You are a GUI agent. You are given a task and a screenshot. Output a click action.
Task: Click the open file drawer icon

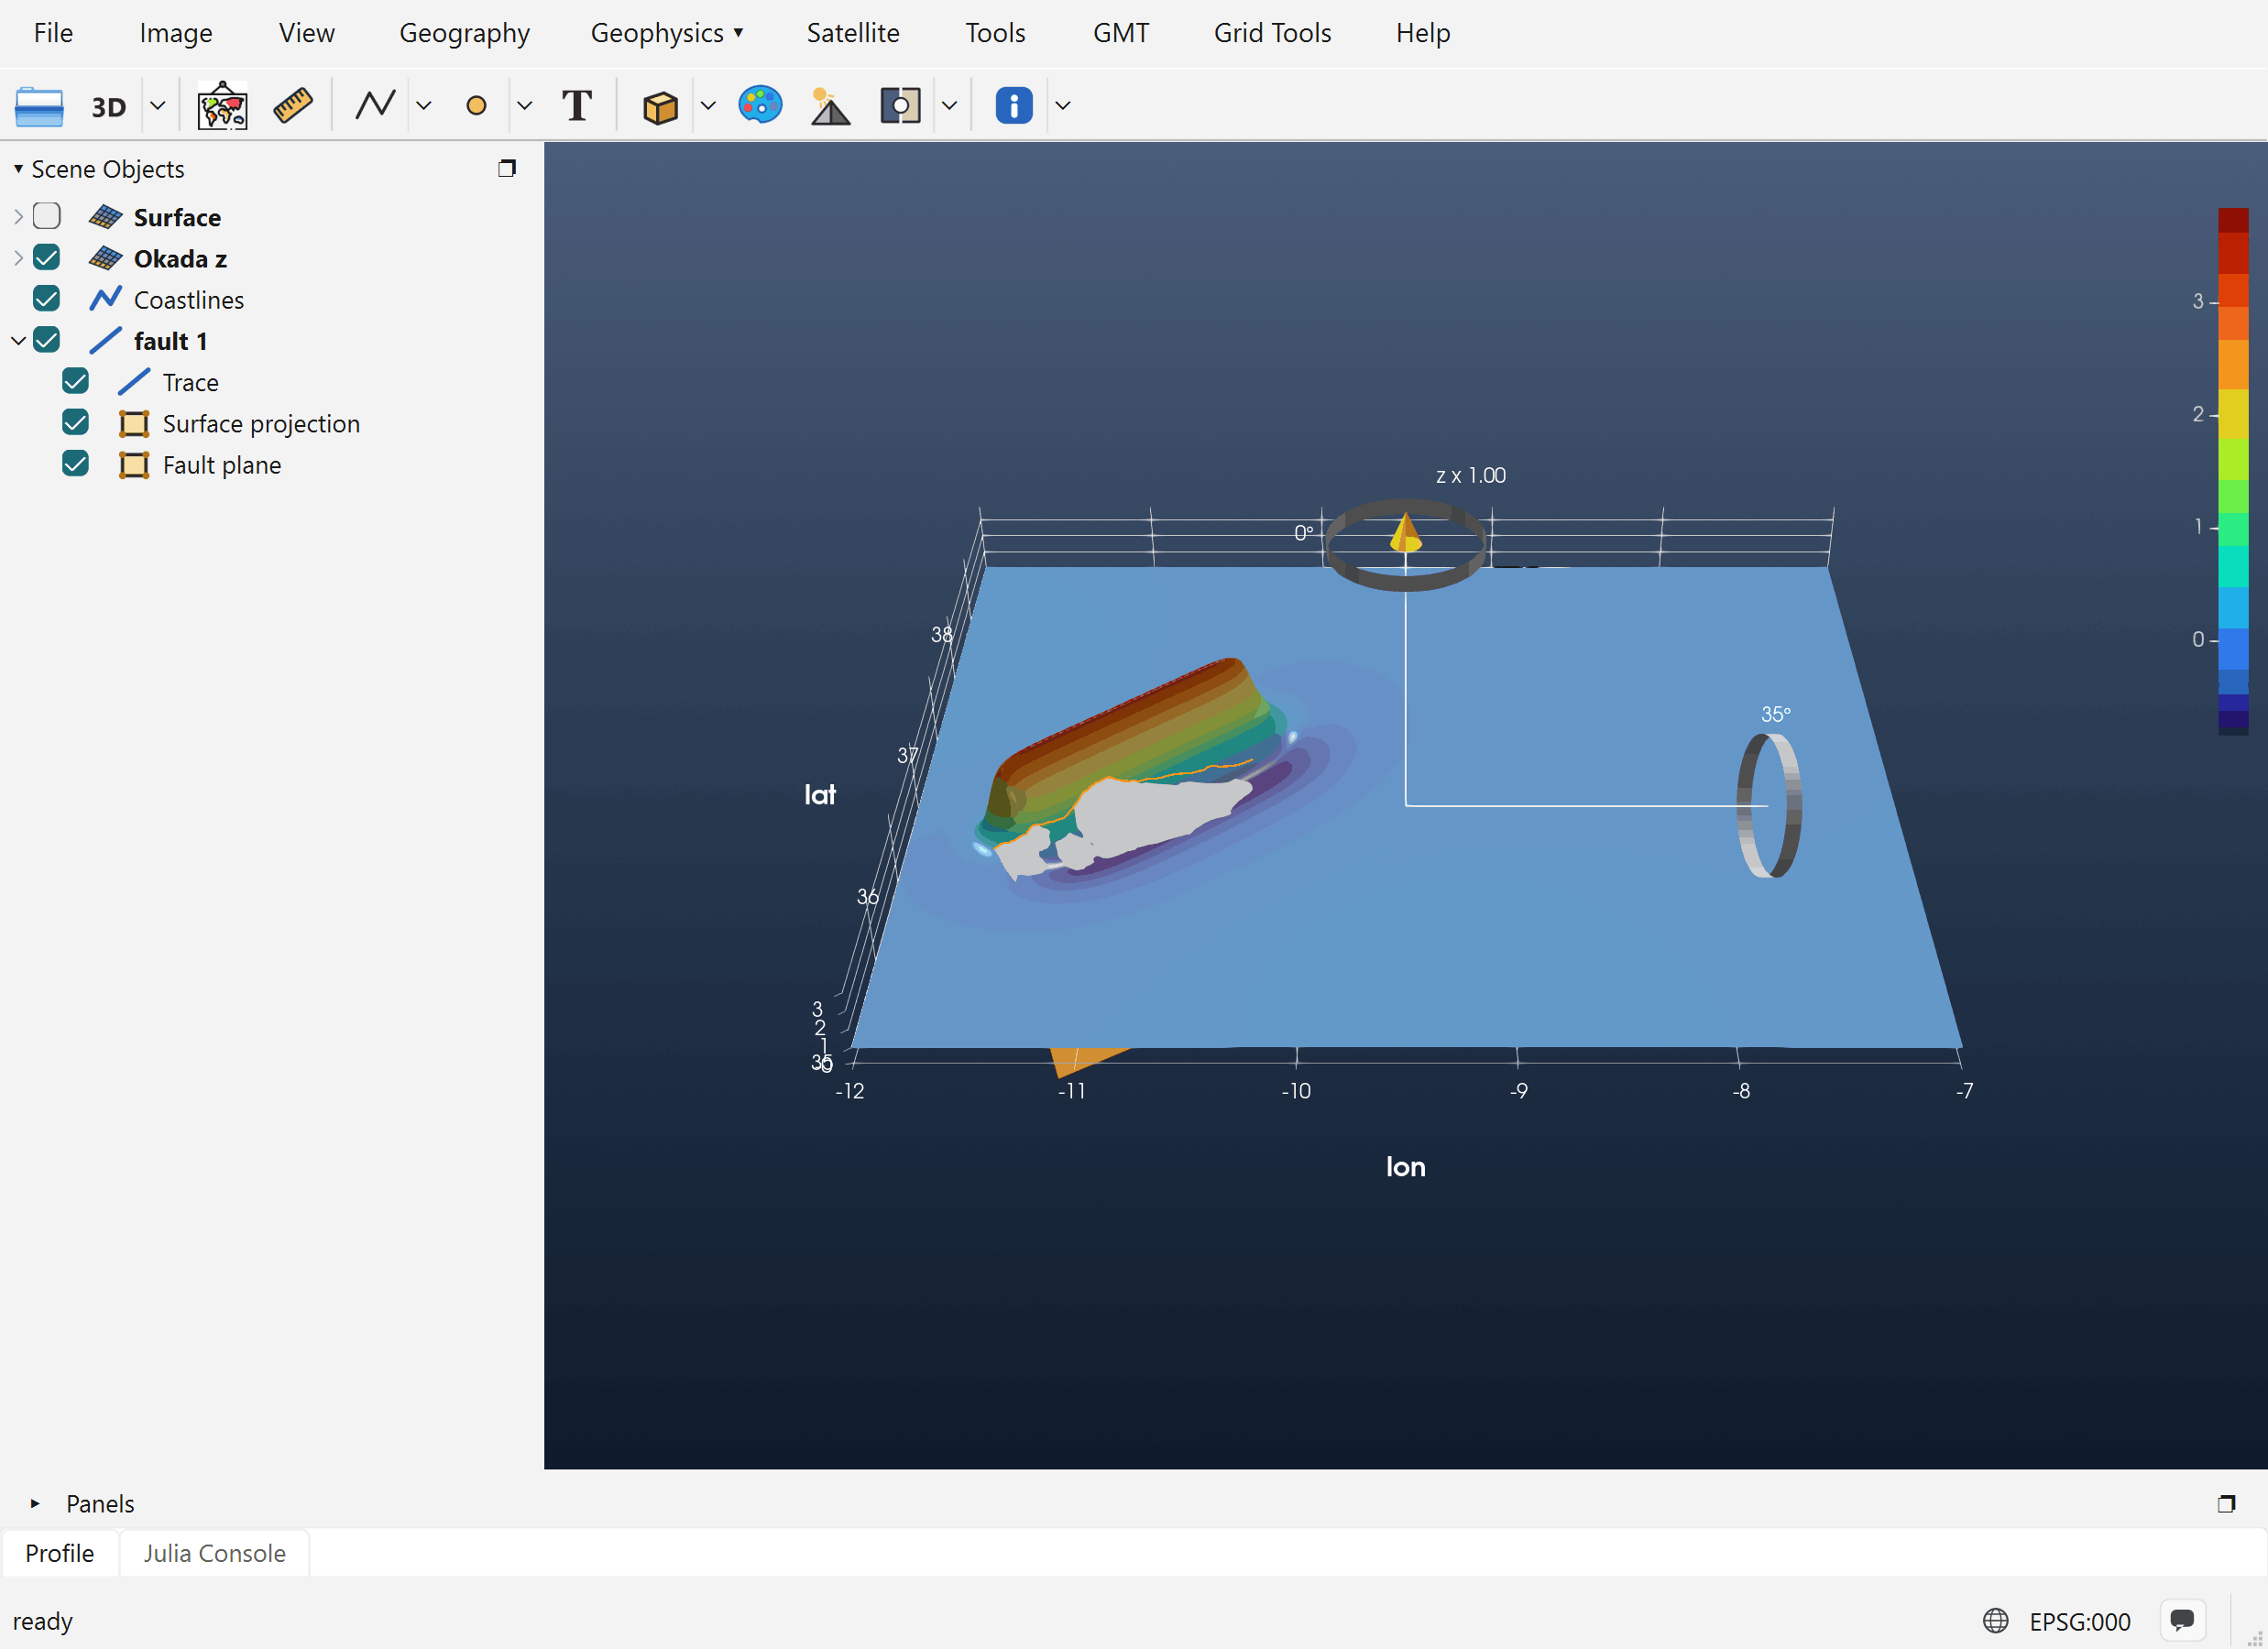(39, 106)
